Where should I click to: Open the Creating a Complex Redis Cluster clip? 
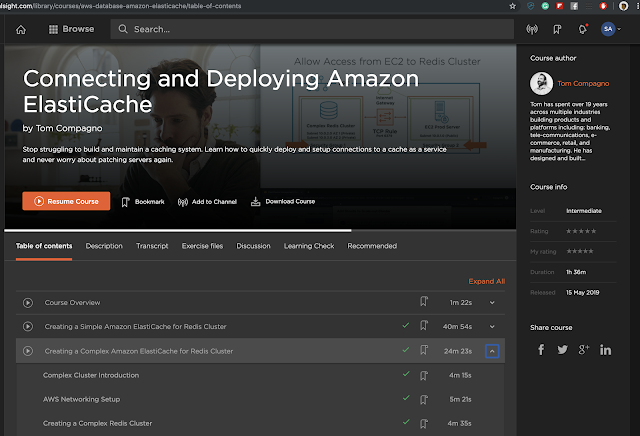click(x=98, y=423)
